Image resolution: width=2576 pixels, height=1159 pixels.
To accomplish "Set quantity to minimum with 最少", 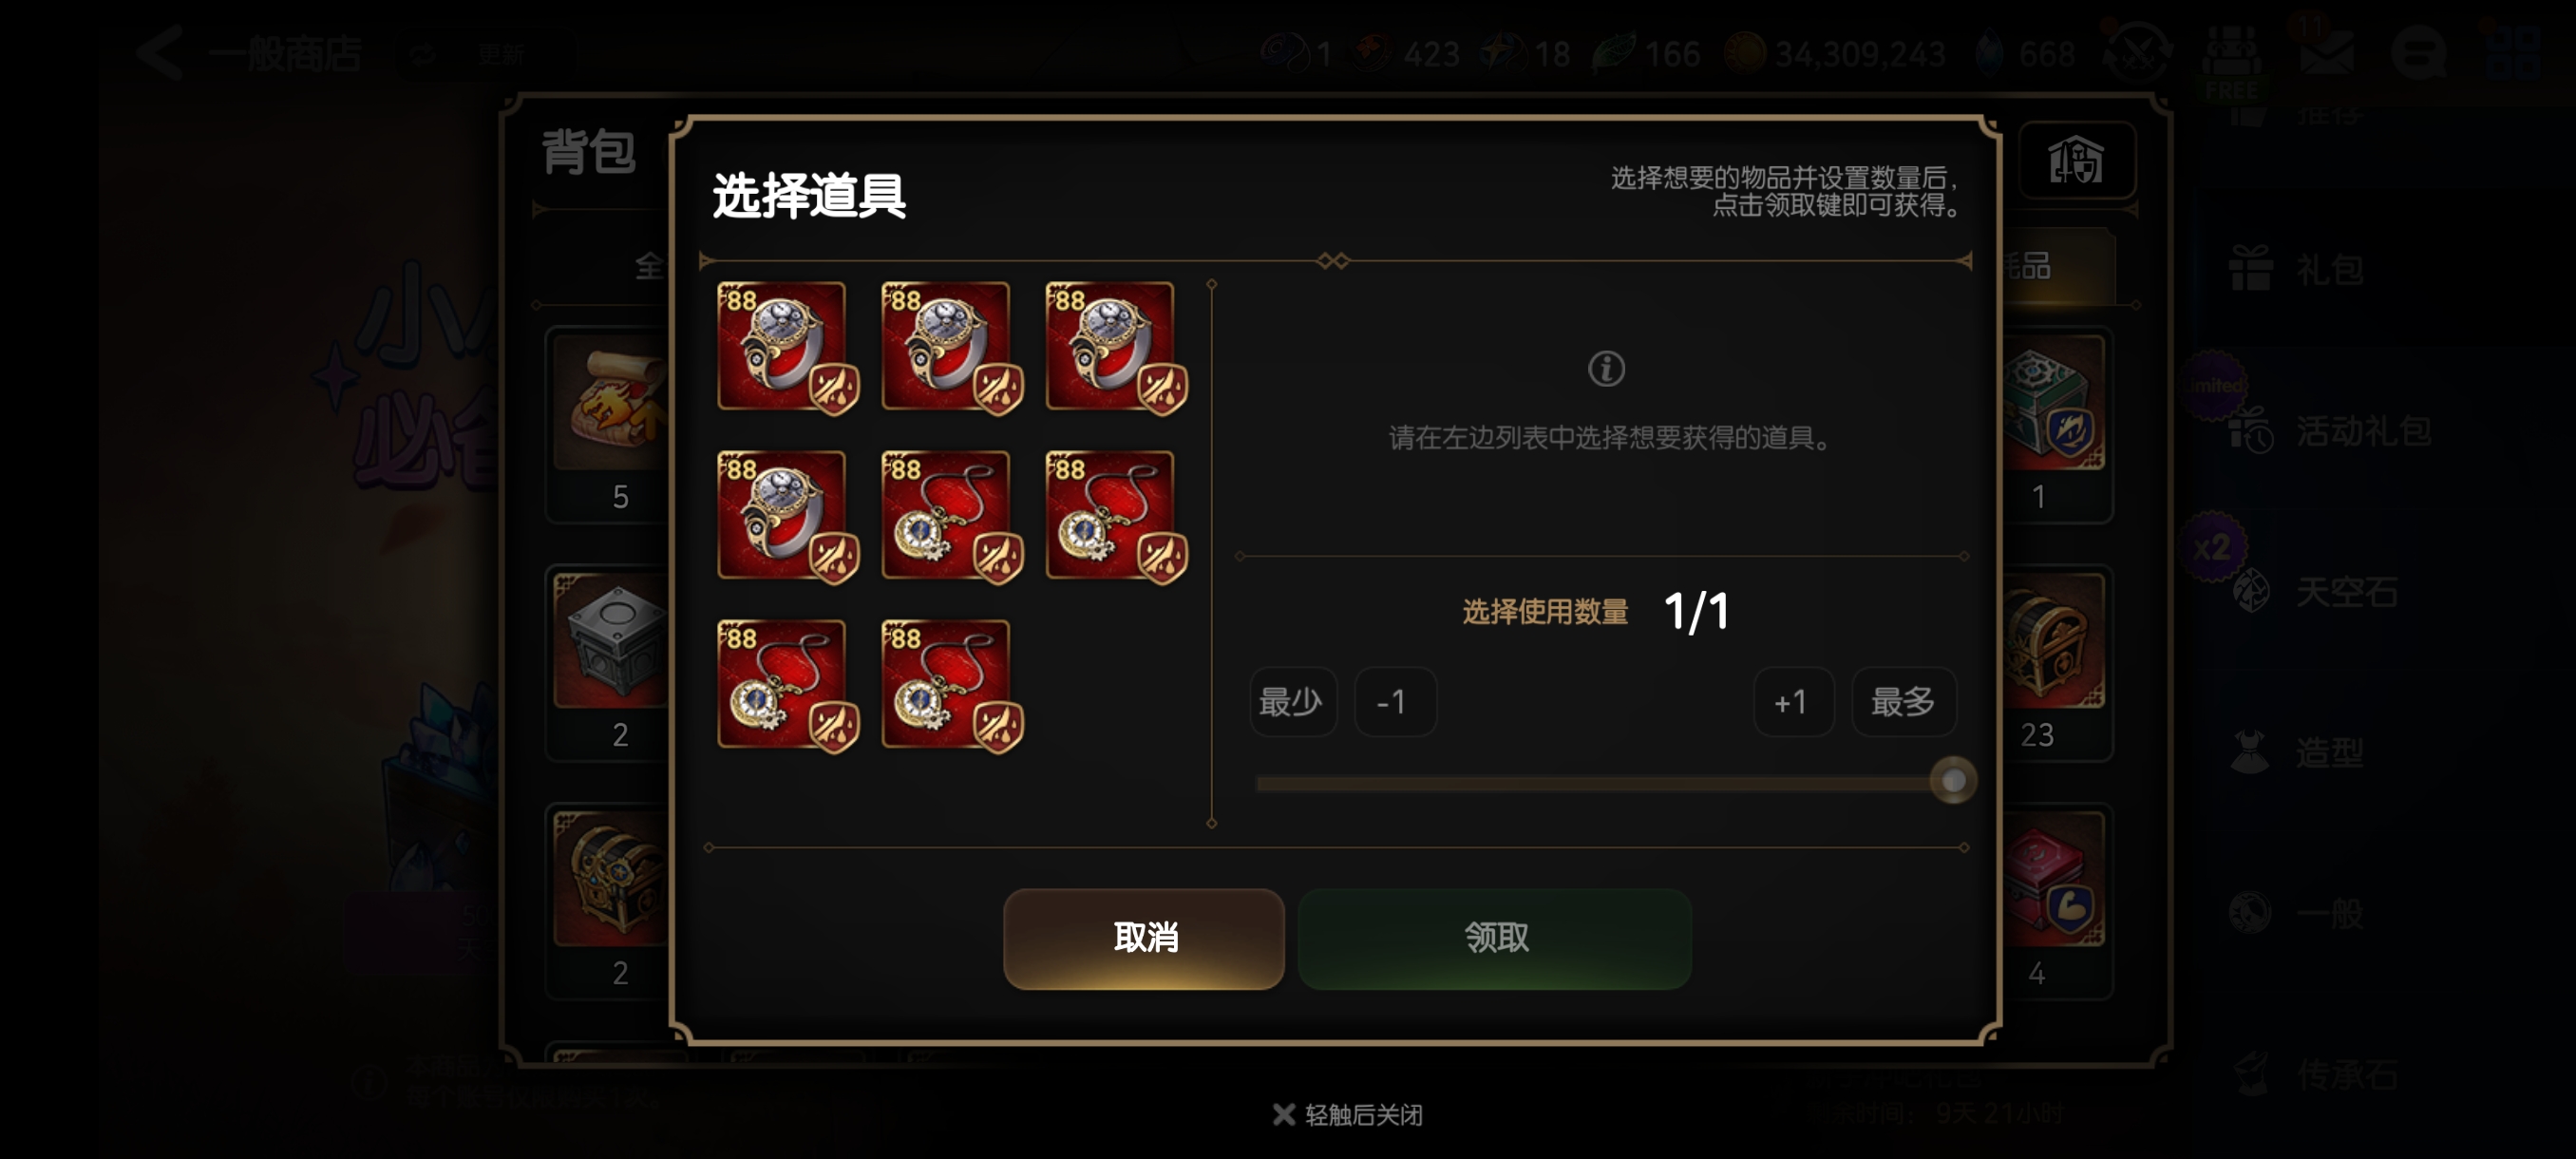I will pos(1292,702).
